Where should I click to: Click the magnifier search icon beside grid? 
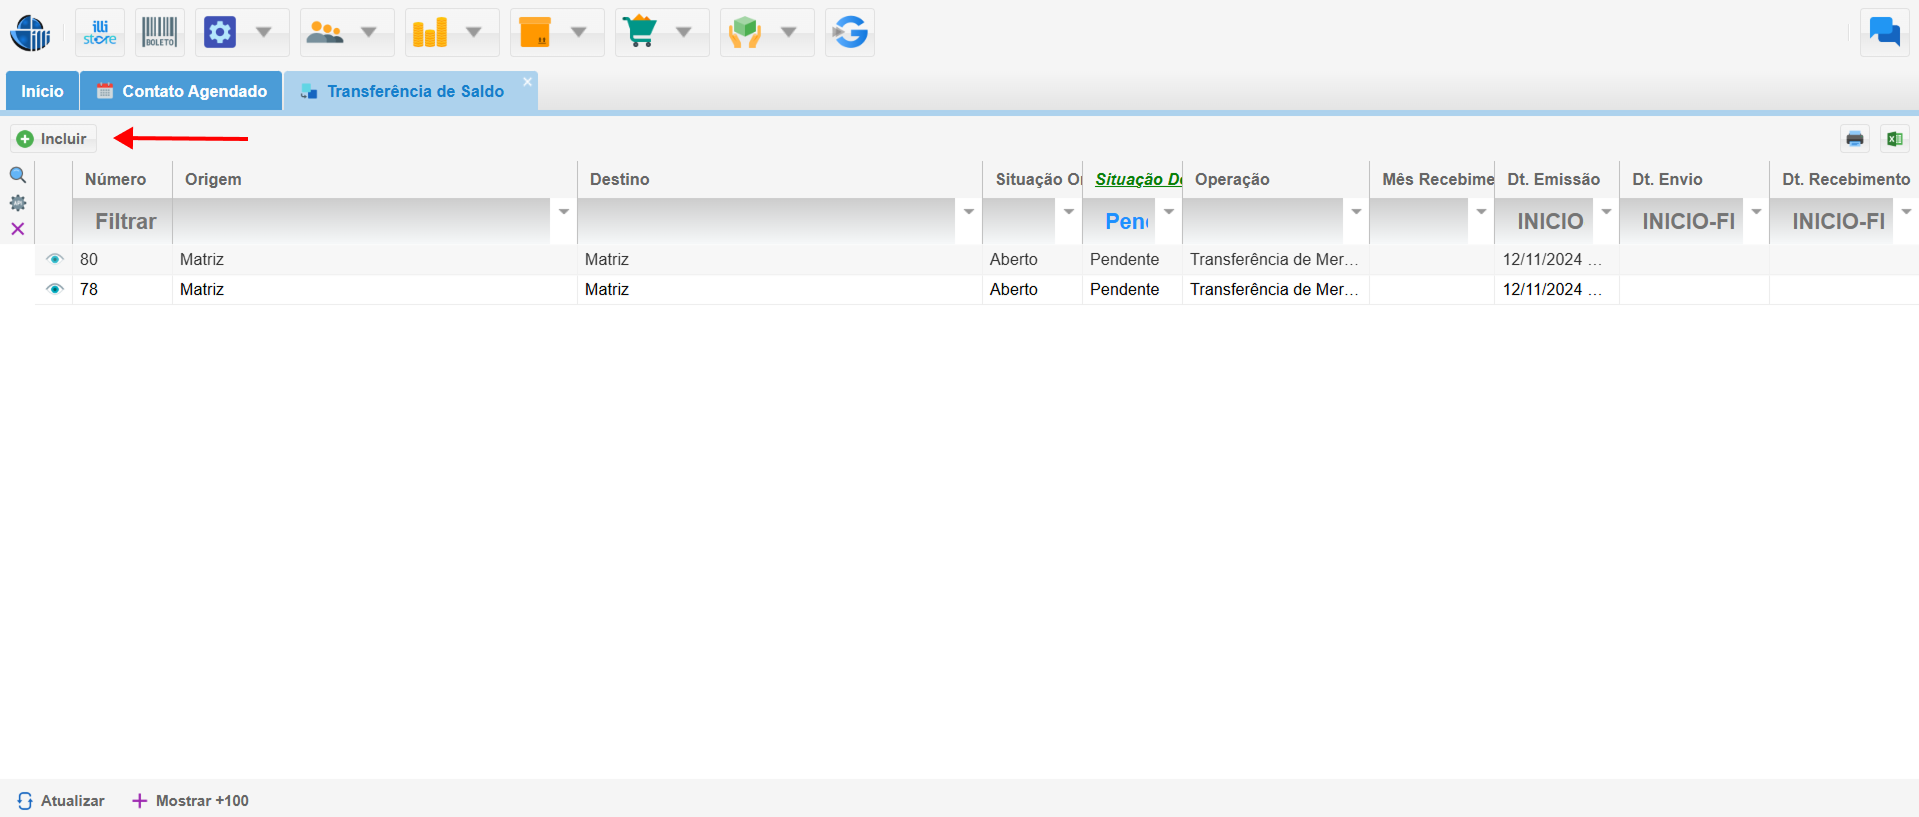(x=18, y=176)
